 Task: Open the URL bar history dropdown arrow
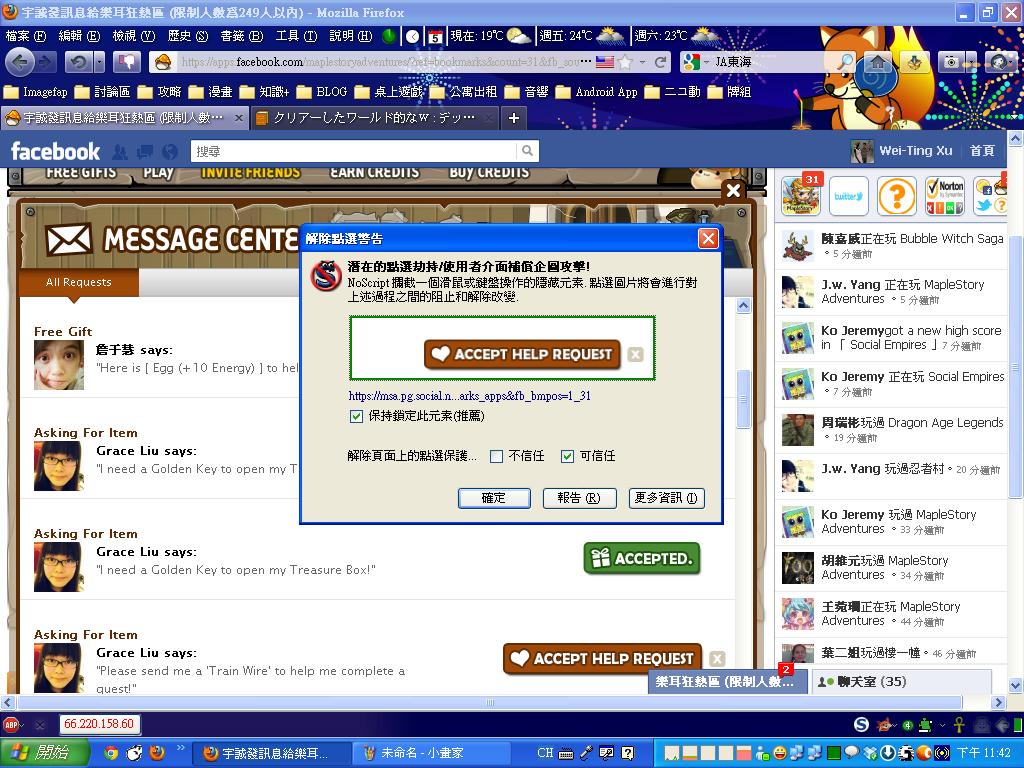click(643, 62)
